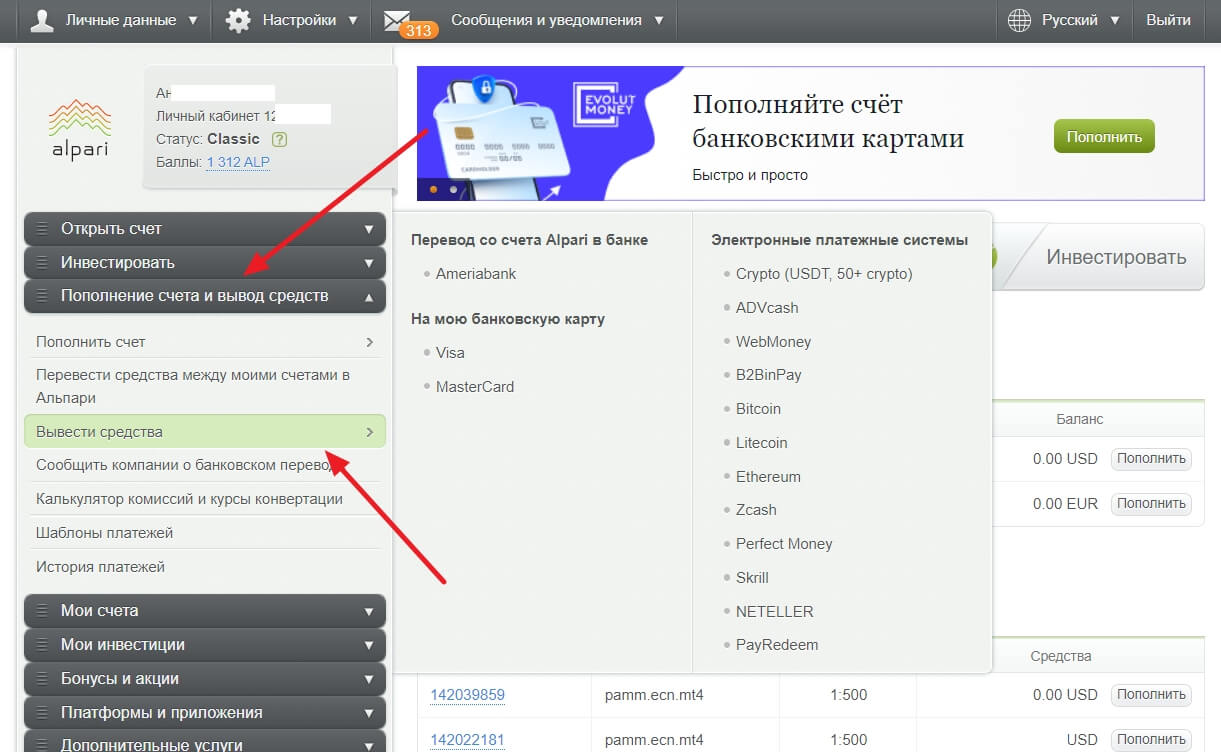Viewport: 1221px width, 752px height.
Task: Choose Visa card withdrawal option
Action: pos(450,353)
